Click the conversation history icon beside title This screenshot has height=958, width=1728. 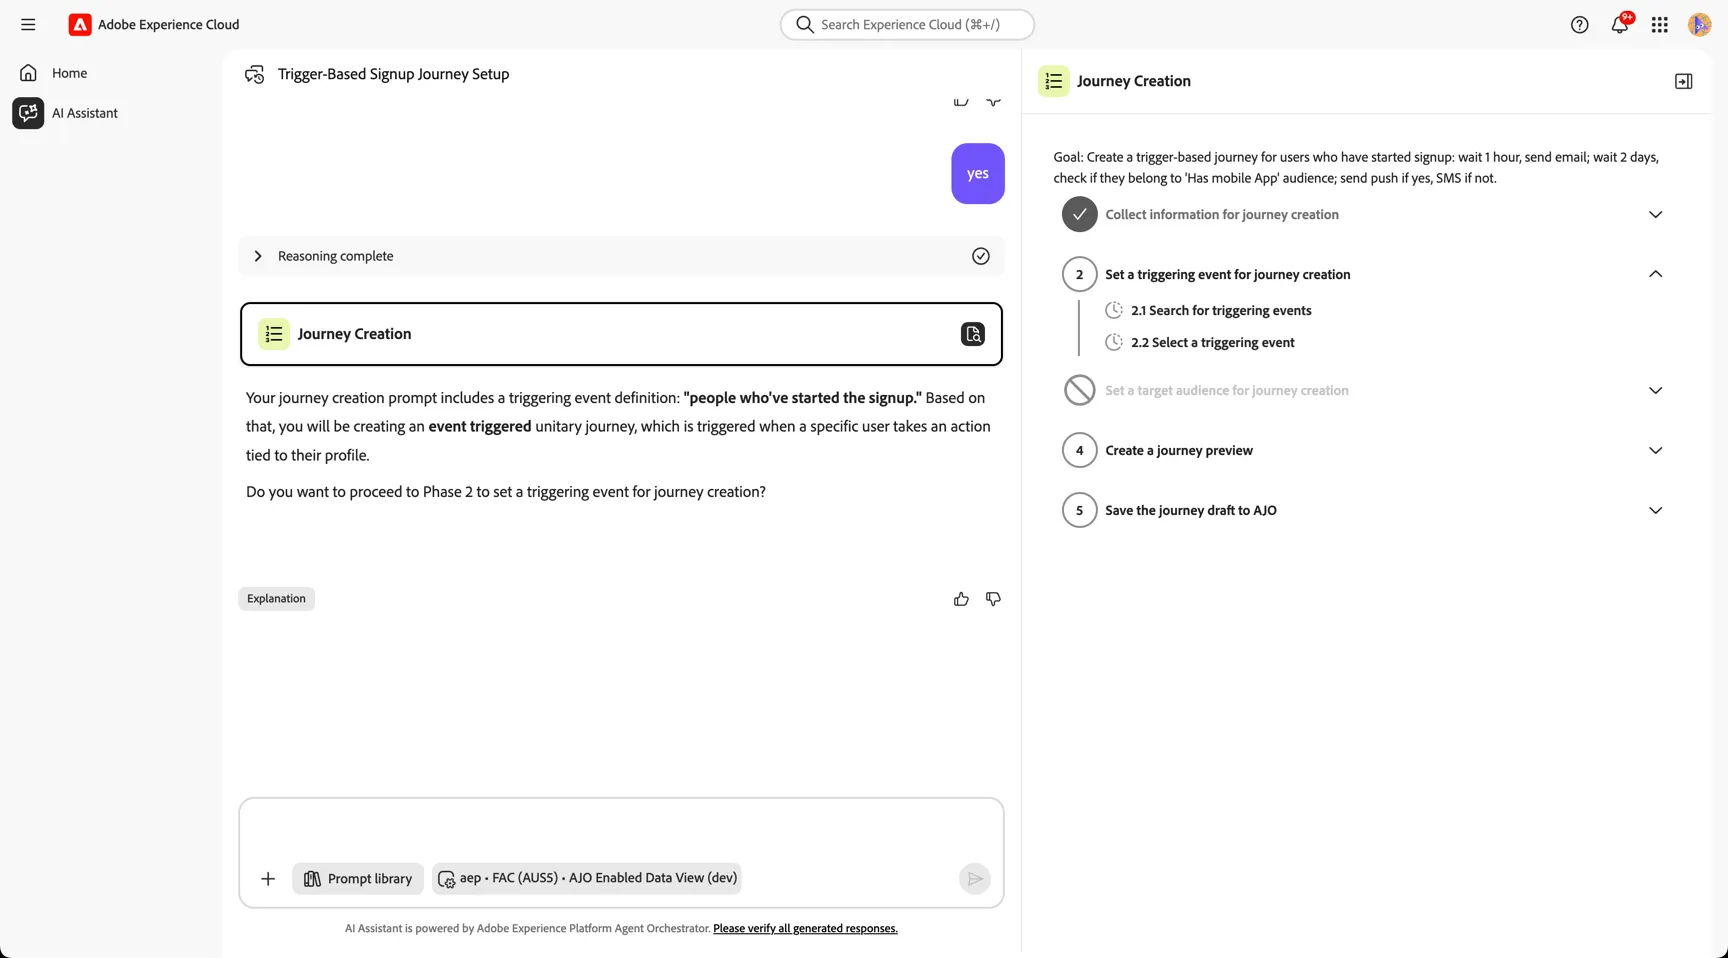click(x=255, y=74)
